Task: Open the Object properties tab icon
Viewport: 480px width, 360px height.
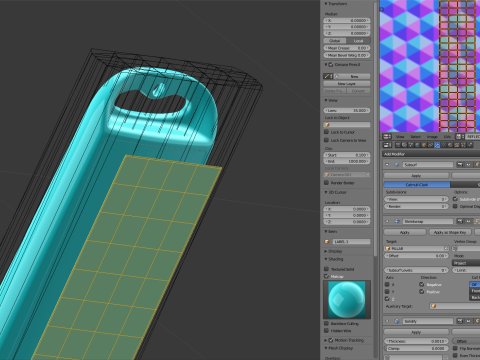Action: pyautogui.click(x=424, y=145)
